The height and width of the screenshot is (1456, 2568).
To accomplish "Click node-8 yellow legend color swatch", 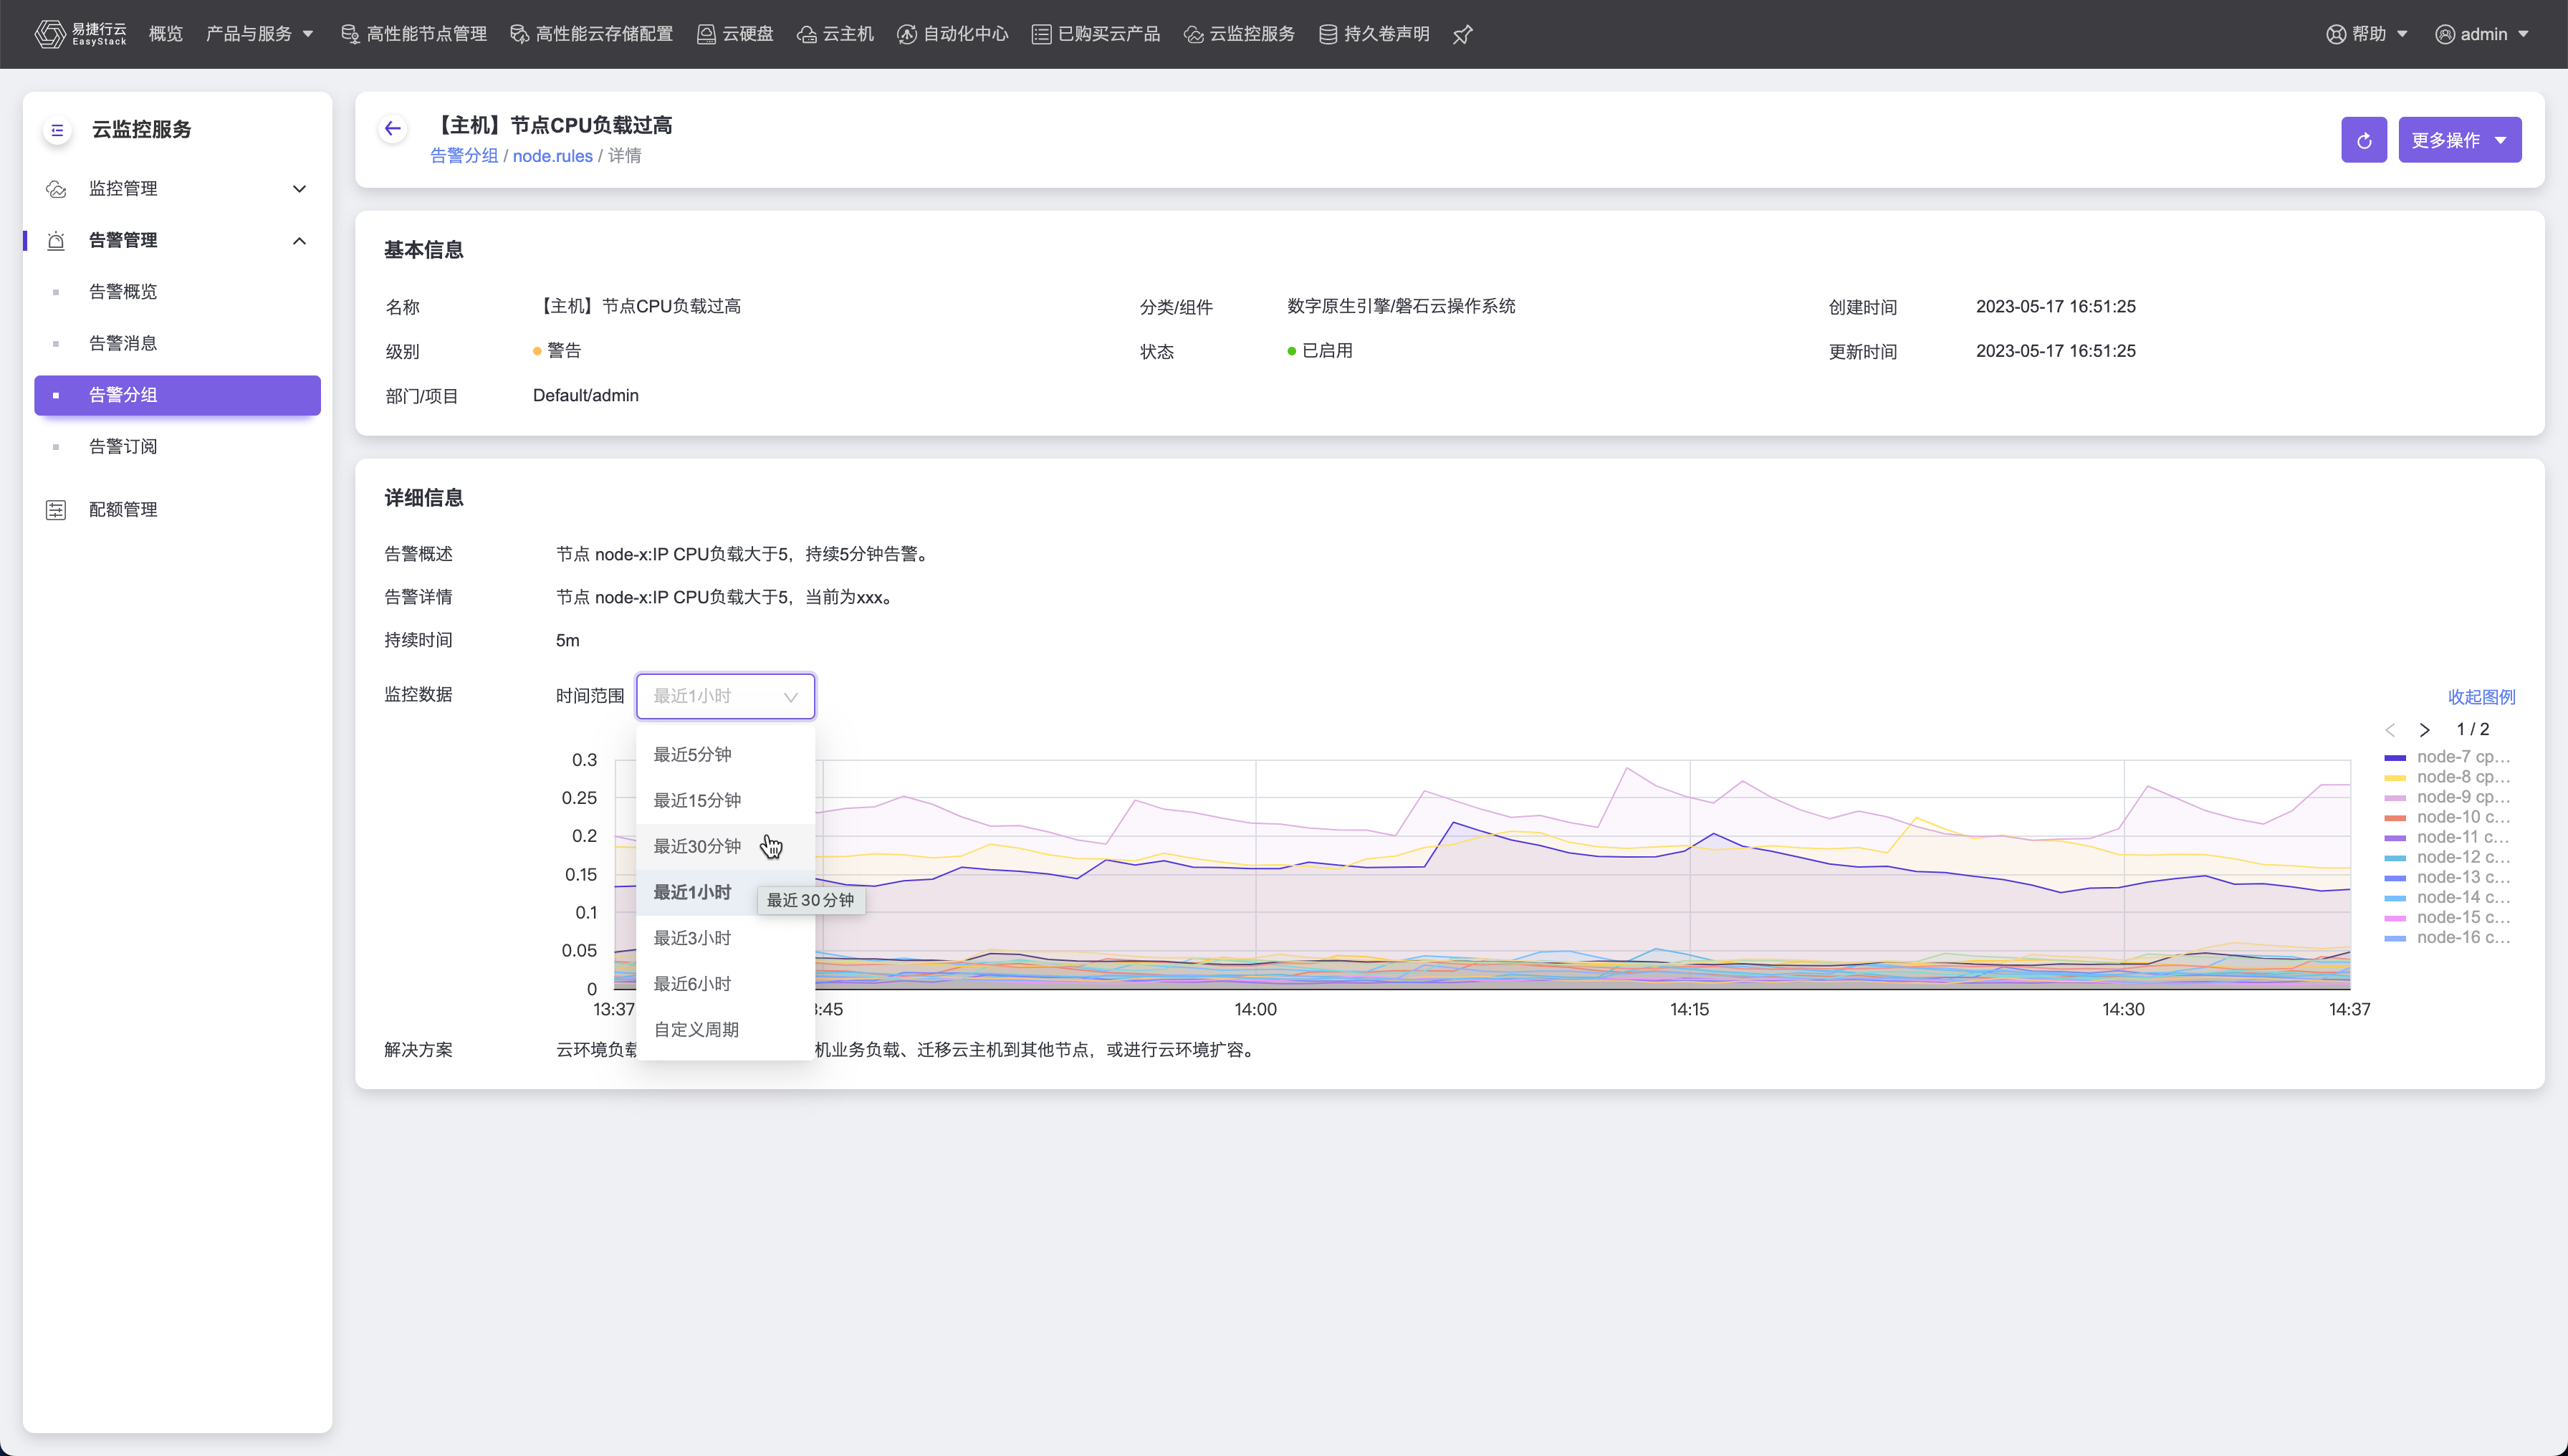I will [2394, 777].
